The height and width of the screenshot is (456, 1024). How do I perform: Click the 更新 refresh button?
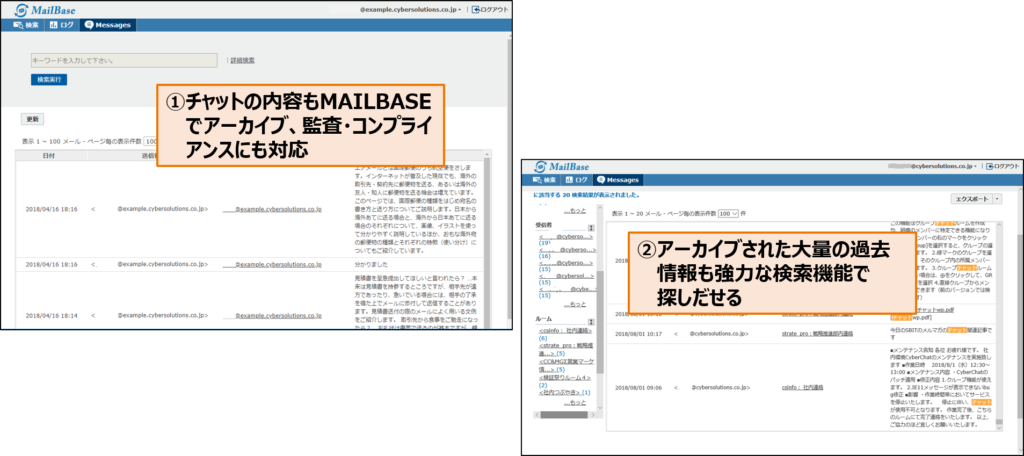[x=33, y=119]
